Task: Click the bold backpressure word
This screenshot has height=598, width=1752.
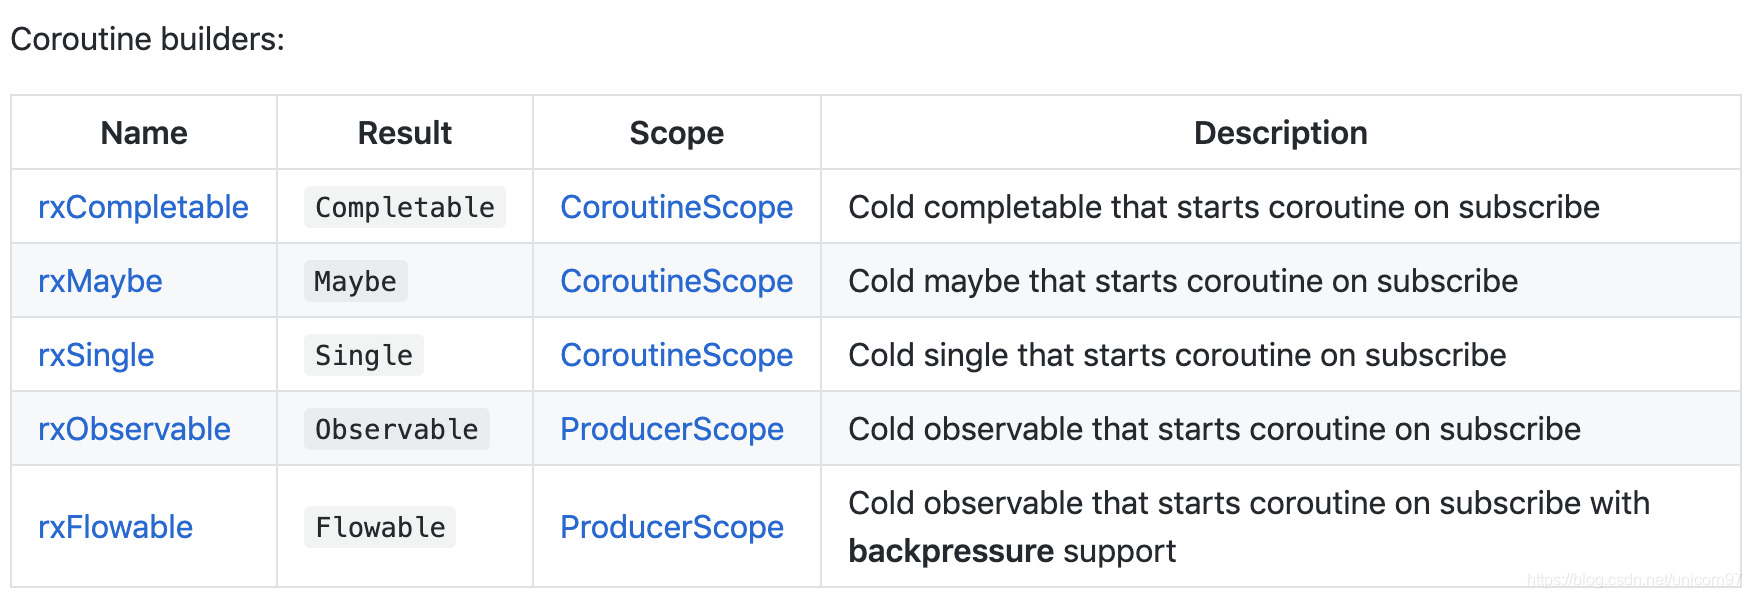Action: tap(951, 551)
